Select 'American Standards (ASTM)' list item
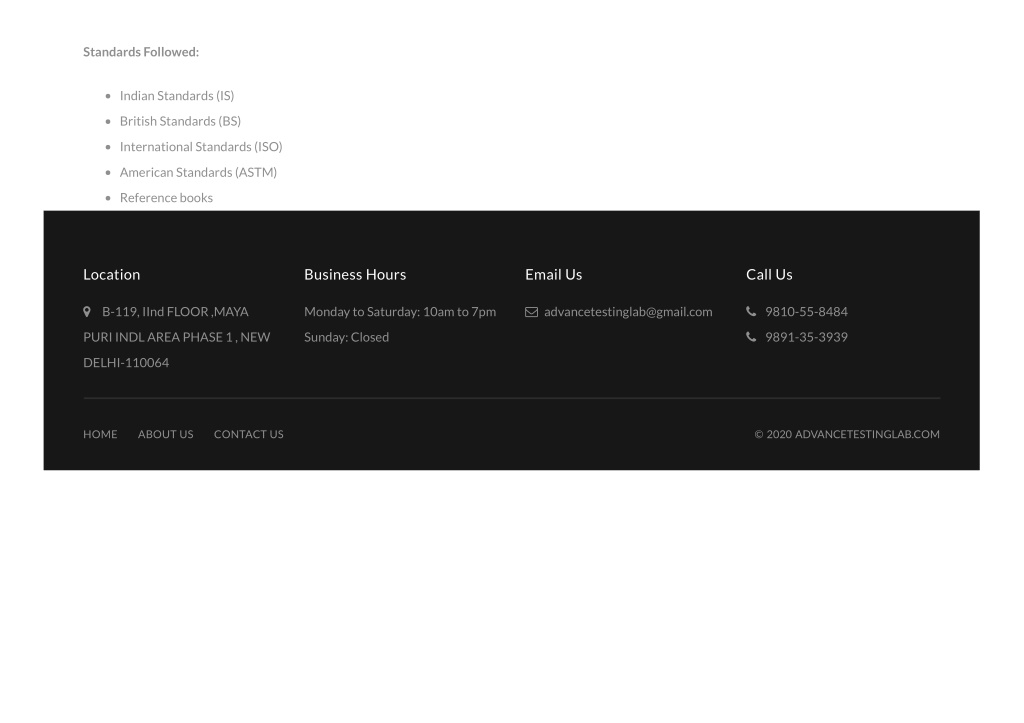 tap(199, 172)
